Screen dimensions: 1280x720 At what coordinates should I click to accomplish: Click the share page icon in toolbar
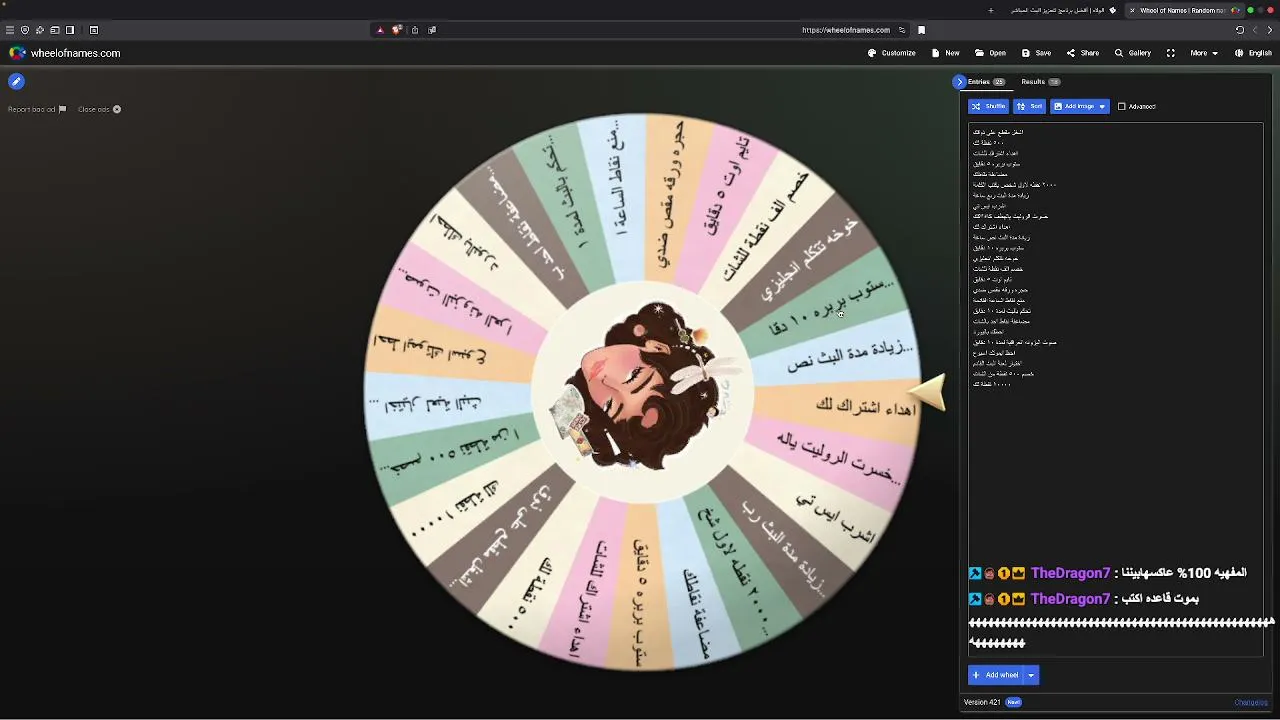pos(415,30)
